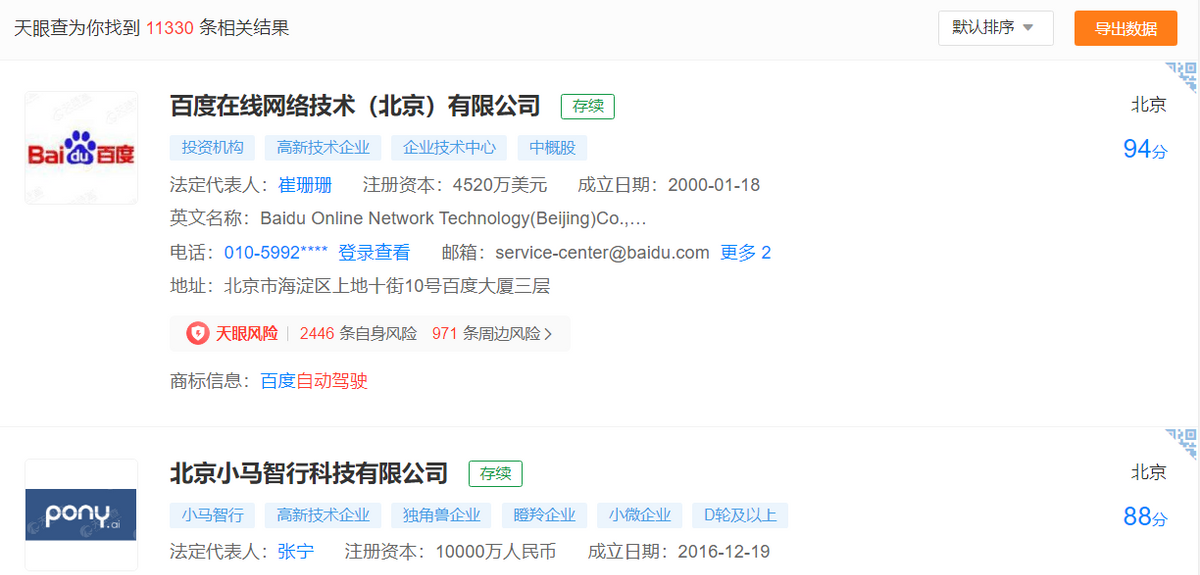Click the Baidu company logo thumbnail
This screenshot has width=1200, height=575.
coord(81,148)
